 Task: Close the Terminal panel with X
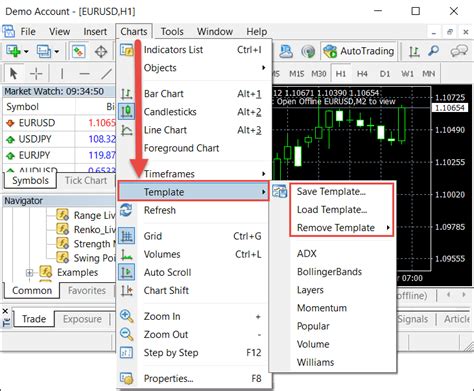5,311
